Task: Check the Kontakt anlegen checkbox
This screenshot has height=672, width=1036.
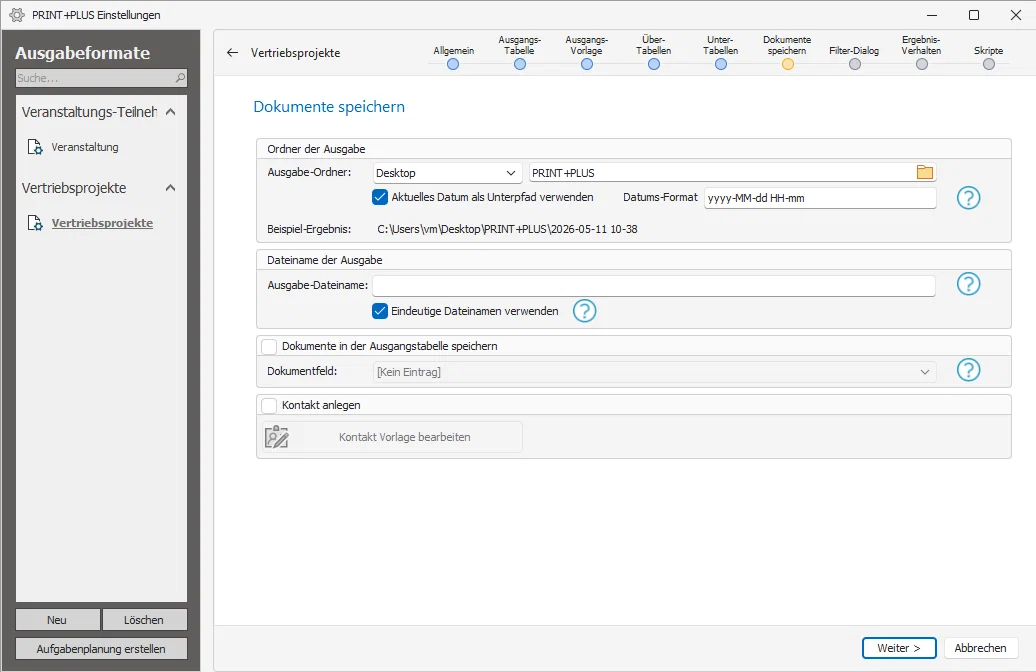Action: tap(269, 405)
